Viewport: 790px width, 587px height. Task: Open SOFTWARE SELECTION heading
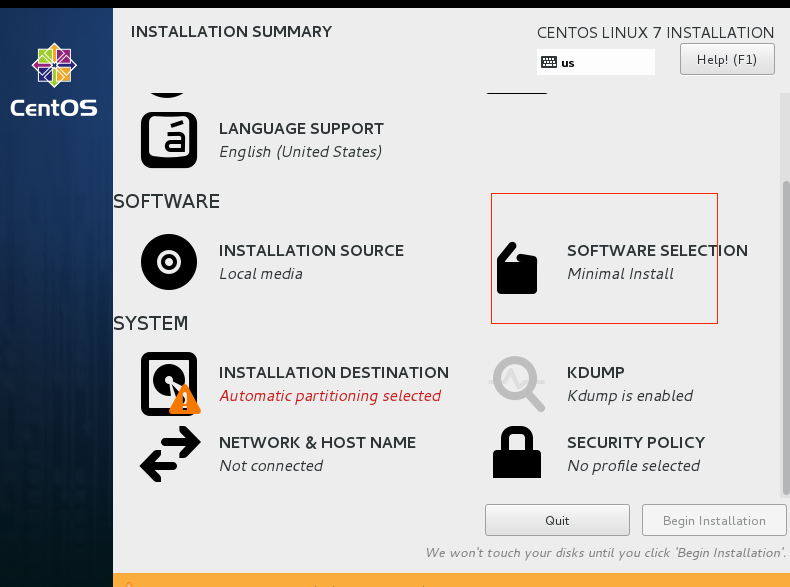[657, 250]
